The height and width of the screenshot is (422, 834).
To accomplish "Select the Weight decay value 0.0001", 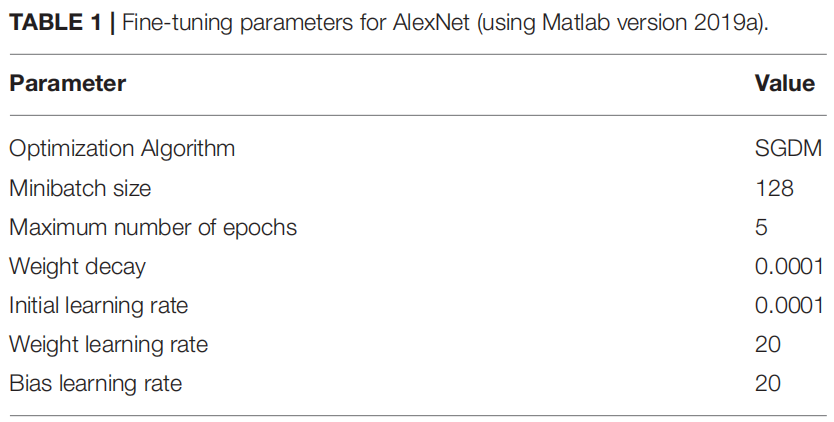I will [789, 266].
